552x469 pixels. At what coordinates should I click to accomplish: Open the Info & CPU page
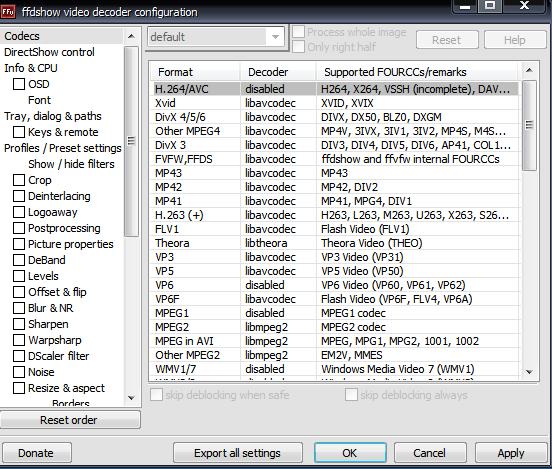[x=31, y=68]
